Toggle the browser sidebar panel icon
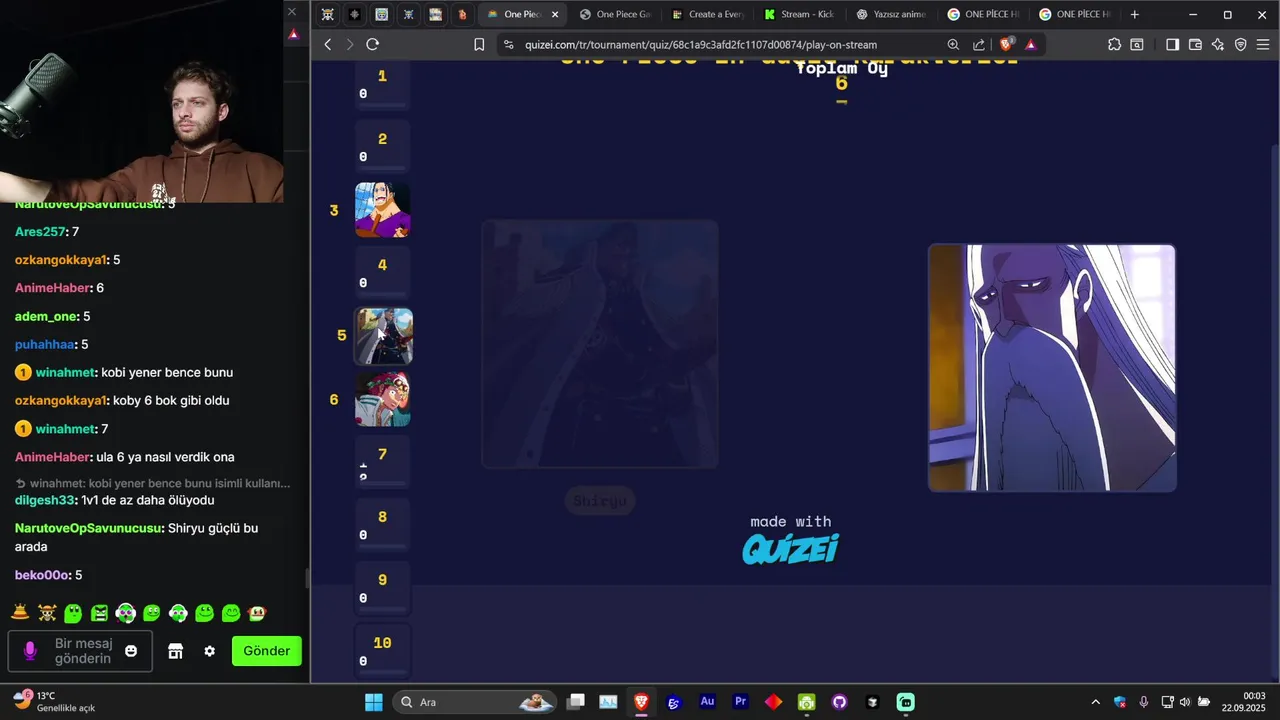Viewport: 1280px width, 720px height. (1173, 44)
